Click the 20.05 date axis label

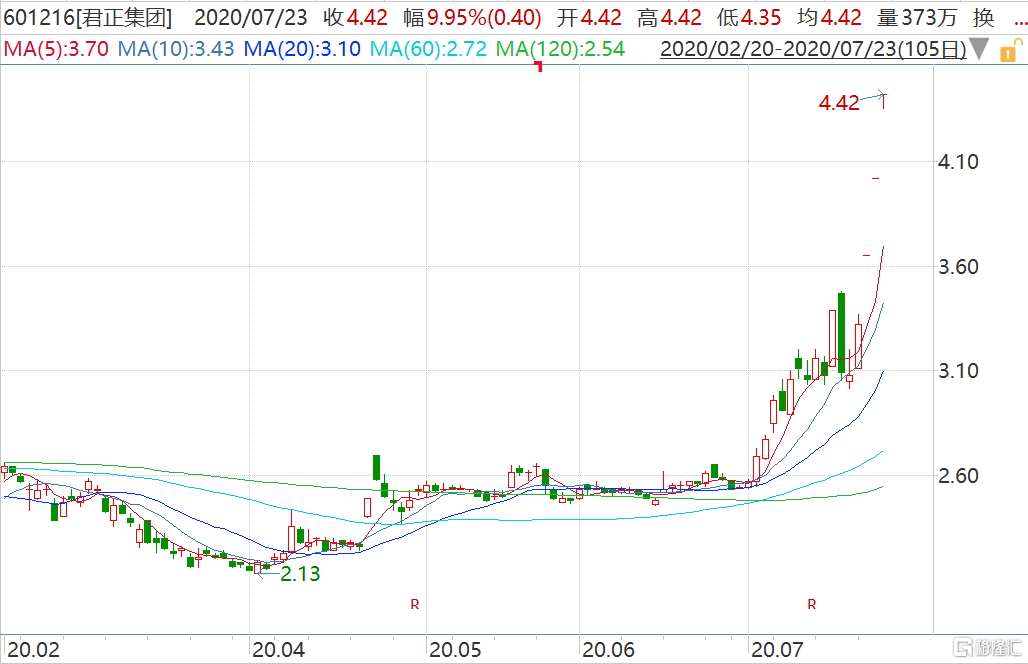[x=455, y=650]
